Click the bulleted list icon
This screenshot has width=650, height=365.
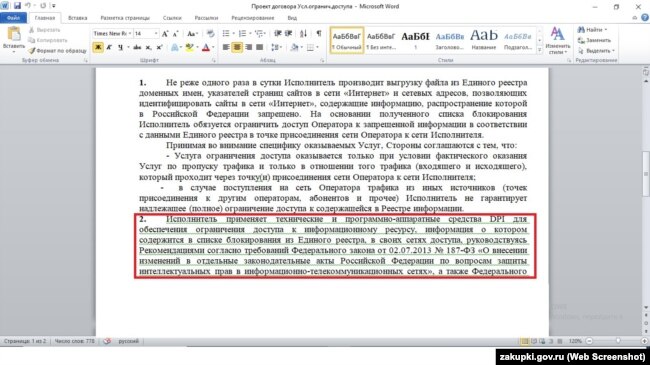pos(226,33)
